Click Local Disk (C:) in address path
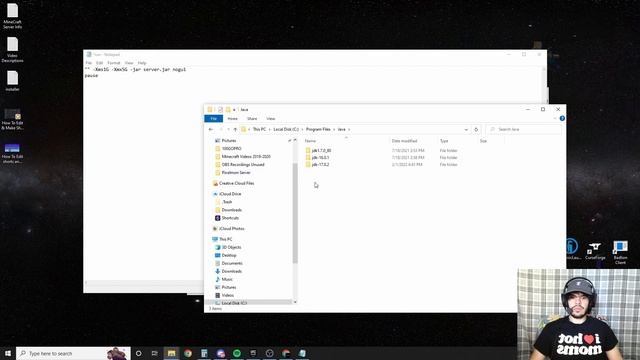Image resolution: width=640 pixels, height=360 pixels. click(286, 129)
